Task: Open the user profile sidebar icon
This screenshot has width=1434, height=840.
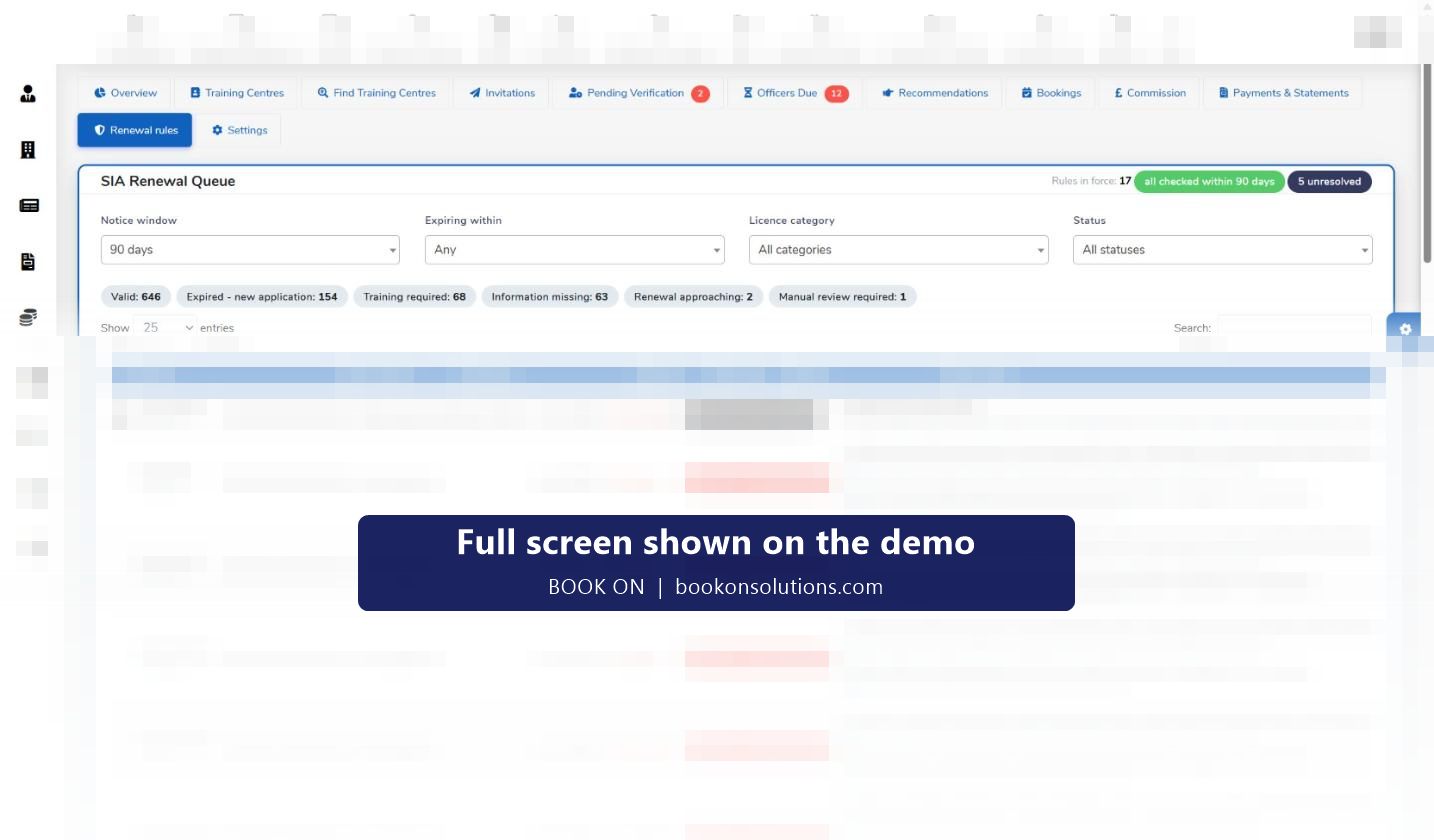Action: click(x=28, y=93)
